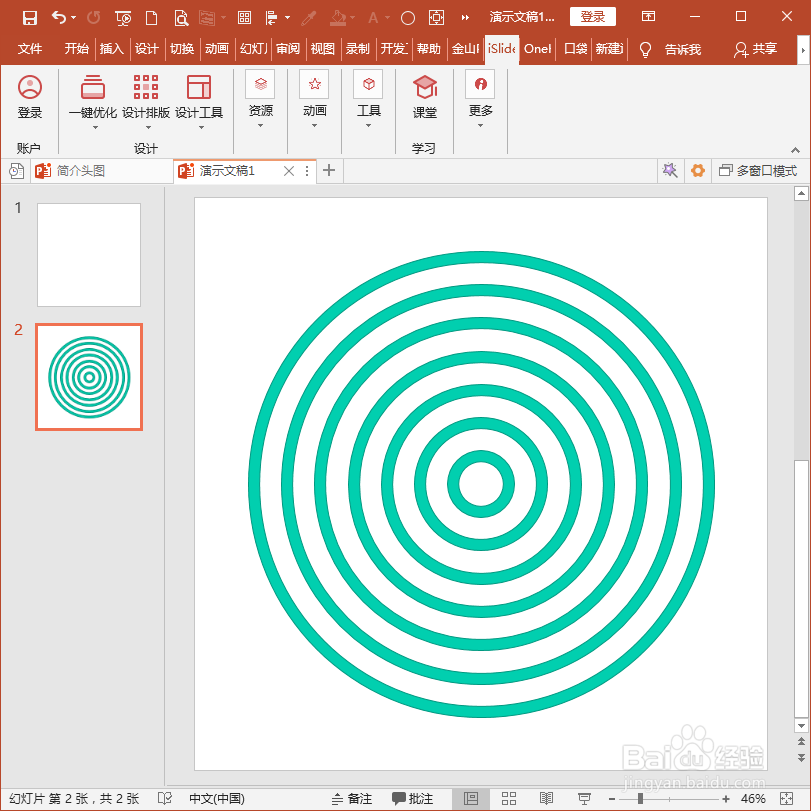Click the fit-to-frame icon in title bar

(x=436, y=18)
